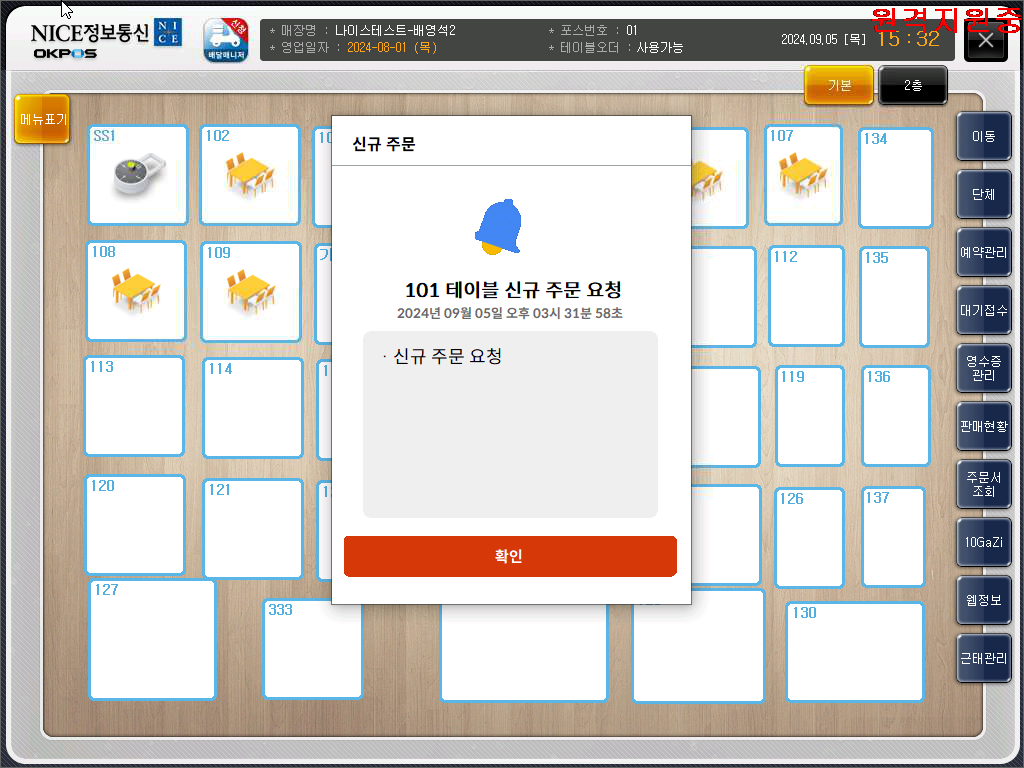Open table 107 with dining set icon
This screenshot has height=768, width=1024.
(x=804, y=175)
